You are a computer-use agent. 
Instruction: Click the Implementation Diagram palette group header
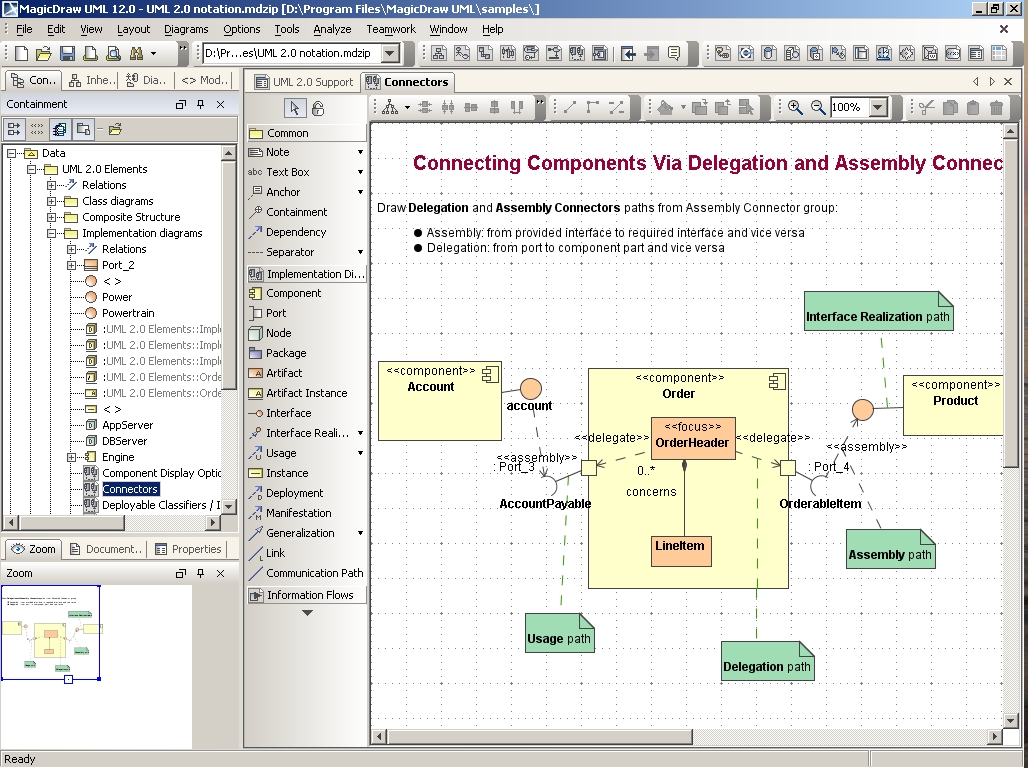306,274
